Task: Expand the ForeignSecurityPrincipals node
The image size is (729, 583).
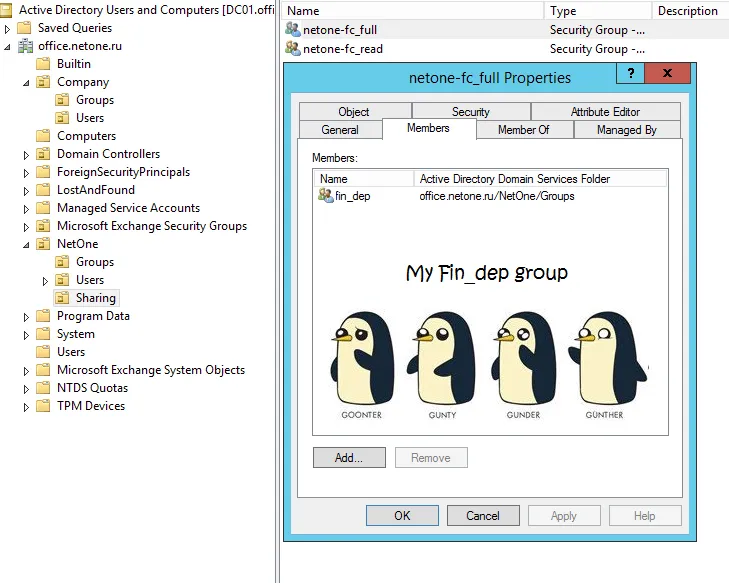Action: click(26, 173)
